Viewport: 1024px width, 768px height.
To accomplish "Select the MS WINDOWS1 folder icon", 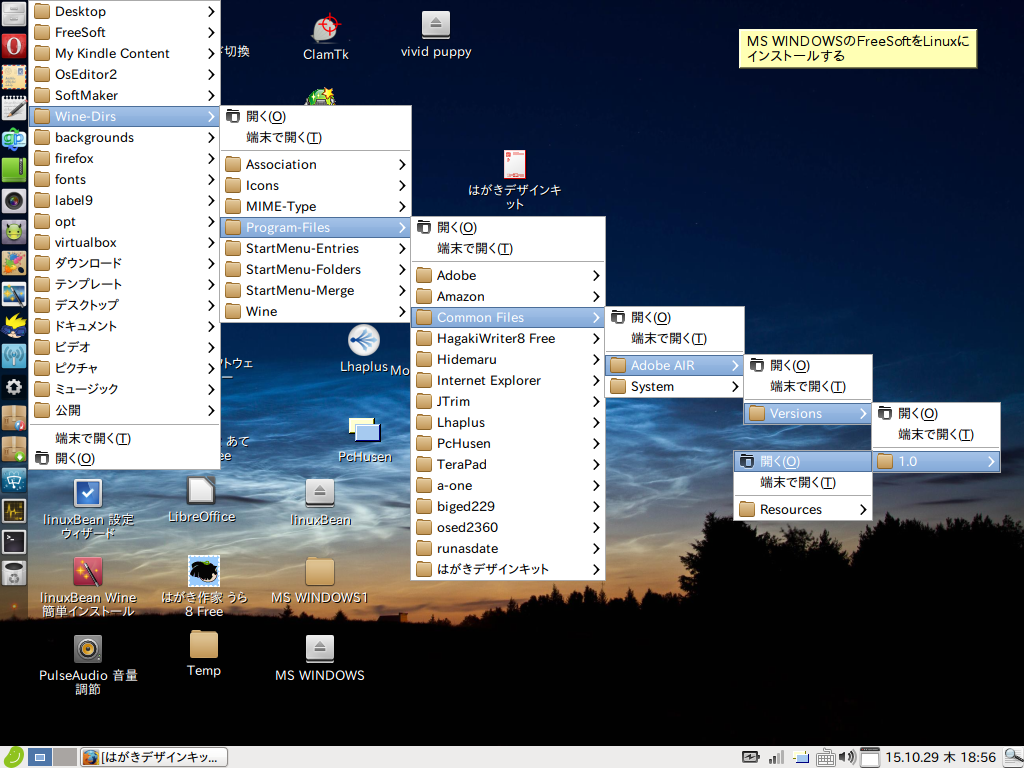I will point(319,581).
